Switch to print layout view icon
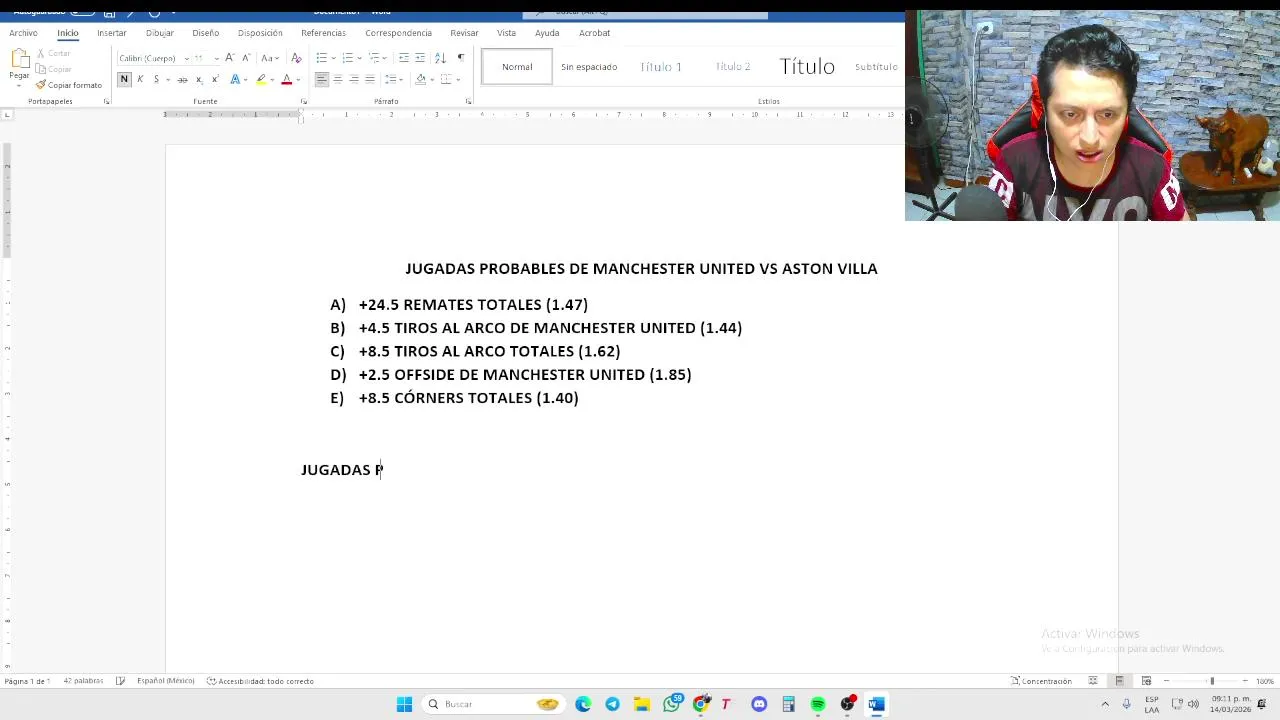Image resolution: width=1280 pixels, height=720 pixels. tap(1119, 681)
